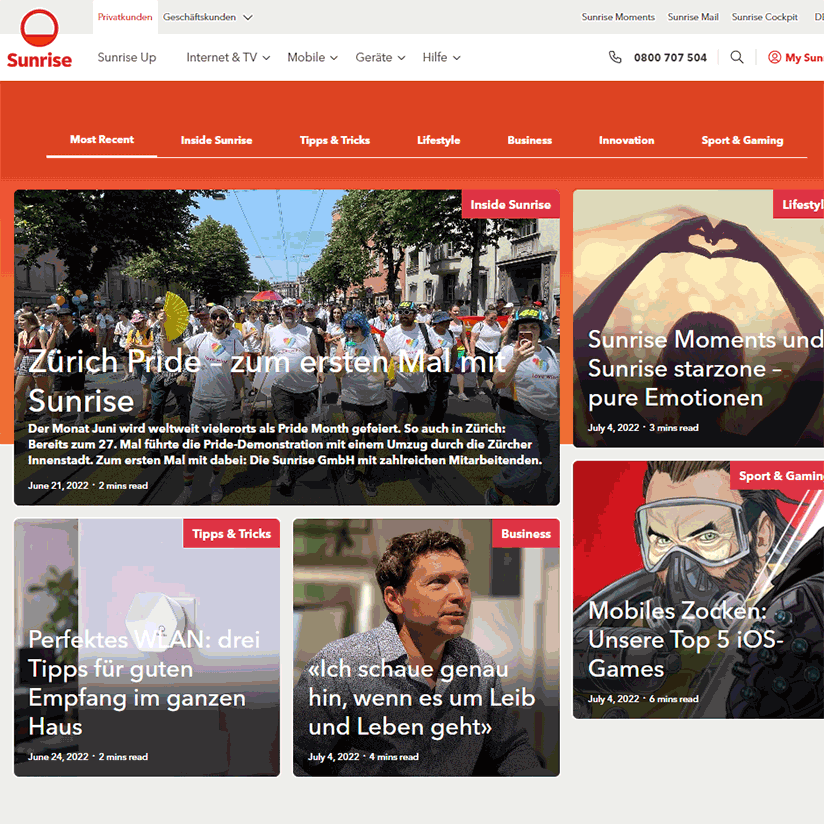This screenshot has height=824, width=824.
Task: Open the Mobiles Zocken iOS-Games article
Action: (x=698, y=590)
